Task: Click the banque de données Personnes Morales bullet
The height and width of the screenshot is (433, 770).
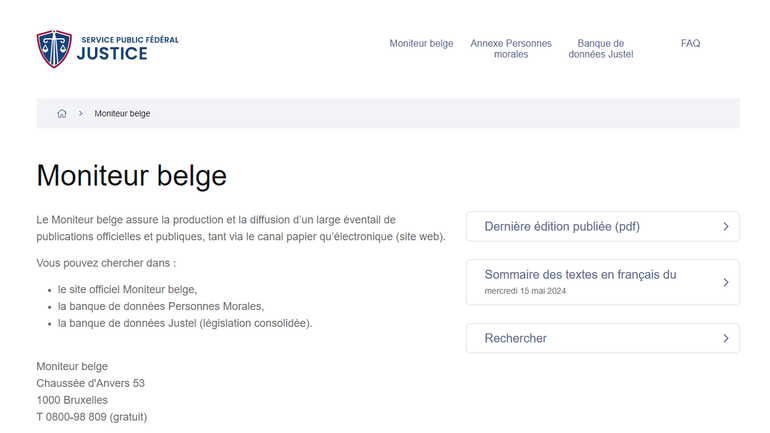Action: (160, 307)
